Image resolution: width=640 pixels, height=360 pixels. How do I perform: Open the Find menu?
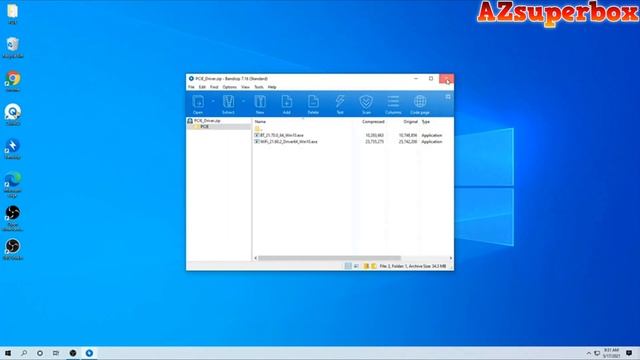(x=214, y=87)
